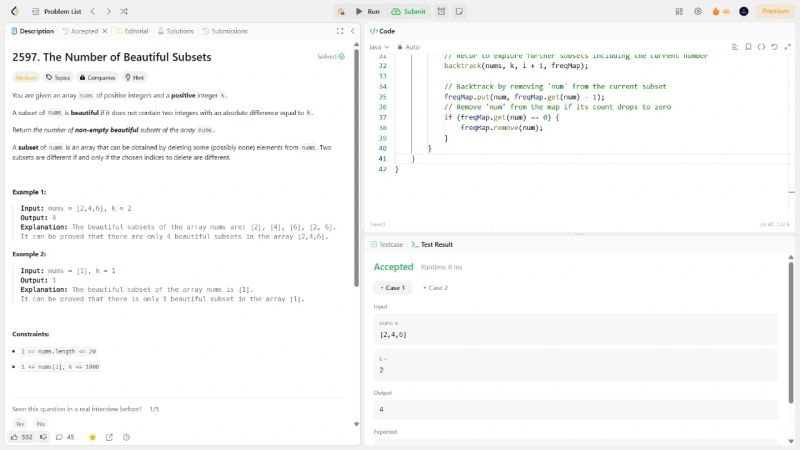800x450 pixels.
Task: Open the Java language dropdown
Action: [x=380, y=47]
